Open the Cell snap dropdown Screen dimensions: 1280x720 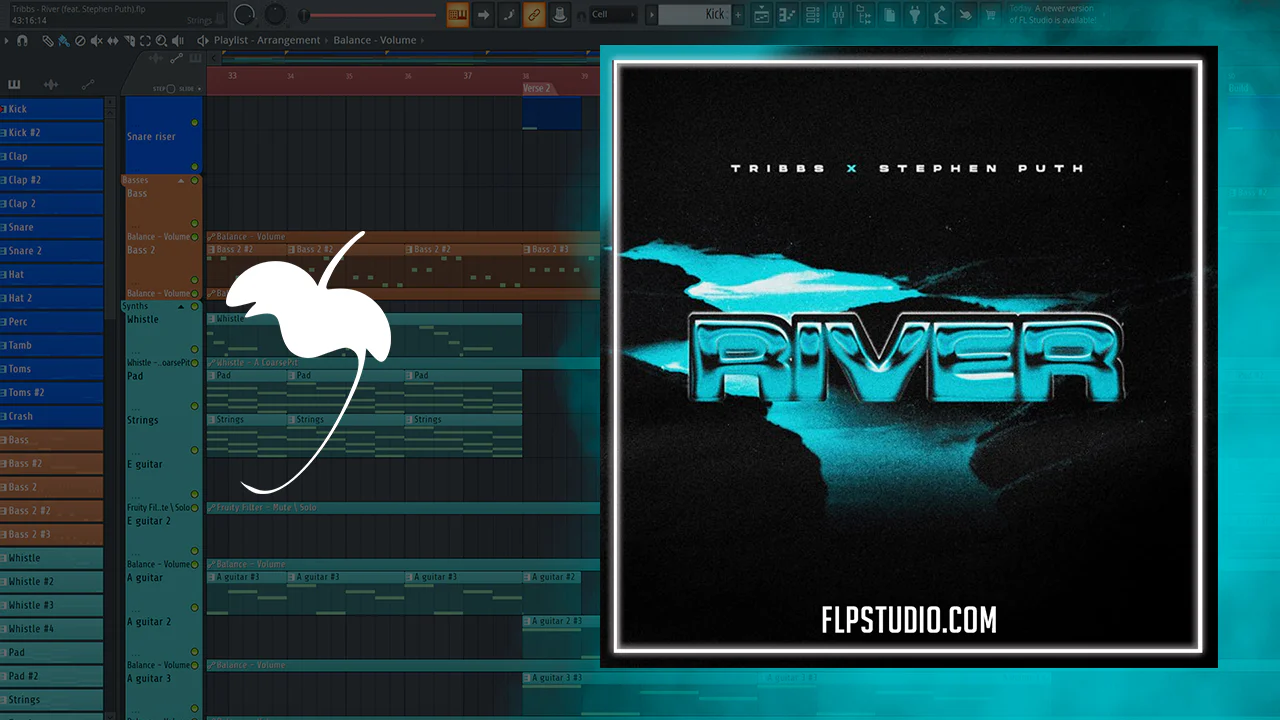tap(613, 15)
